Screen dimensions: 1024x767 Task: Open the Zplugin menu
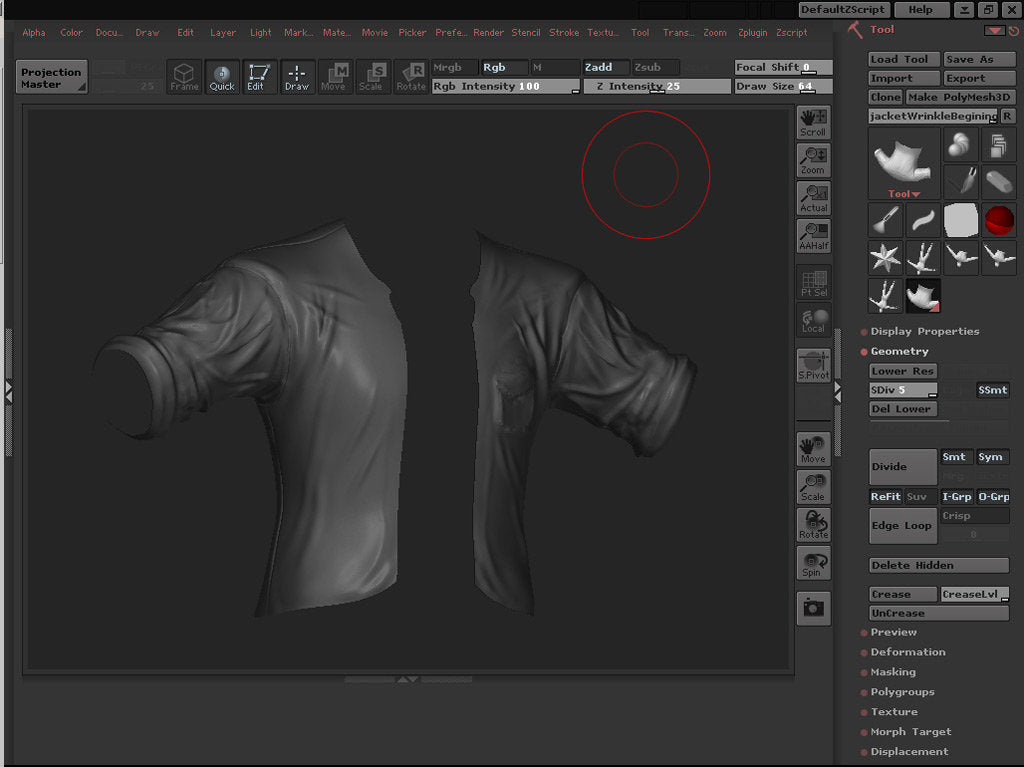pyautogui.click(x=752, y=33)
